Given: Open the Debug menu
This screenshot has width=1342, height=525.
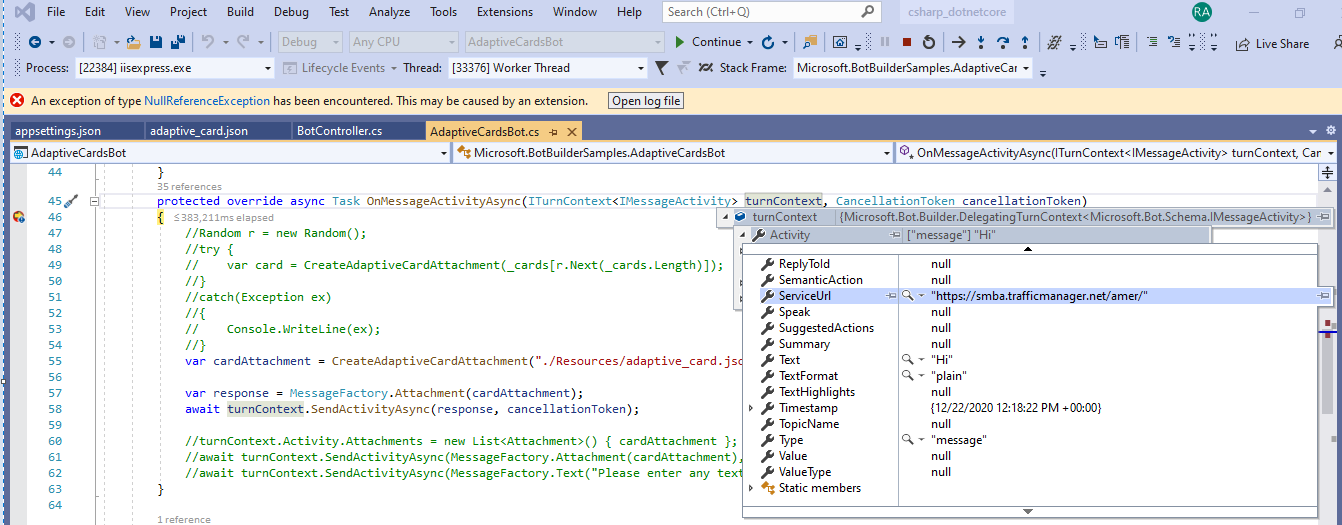Looking at the screenshot, I should [x=291, y=12].
